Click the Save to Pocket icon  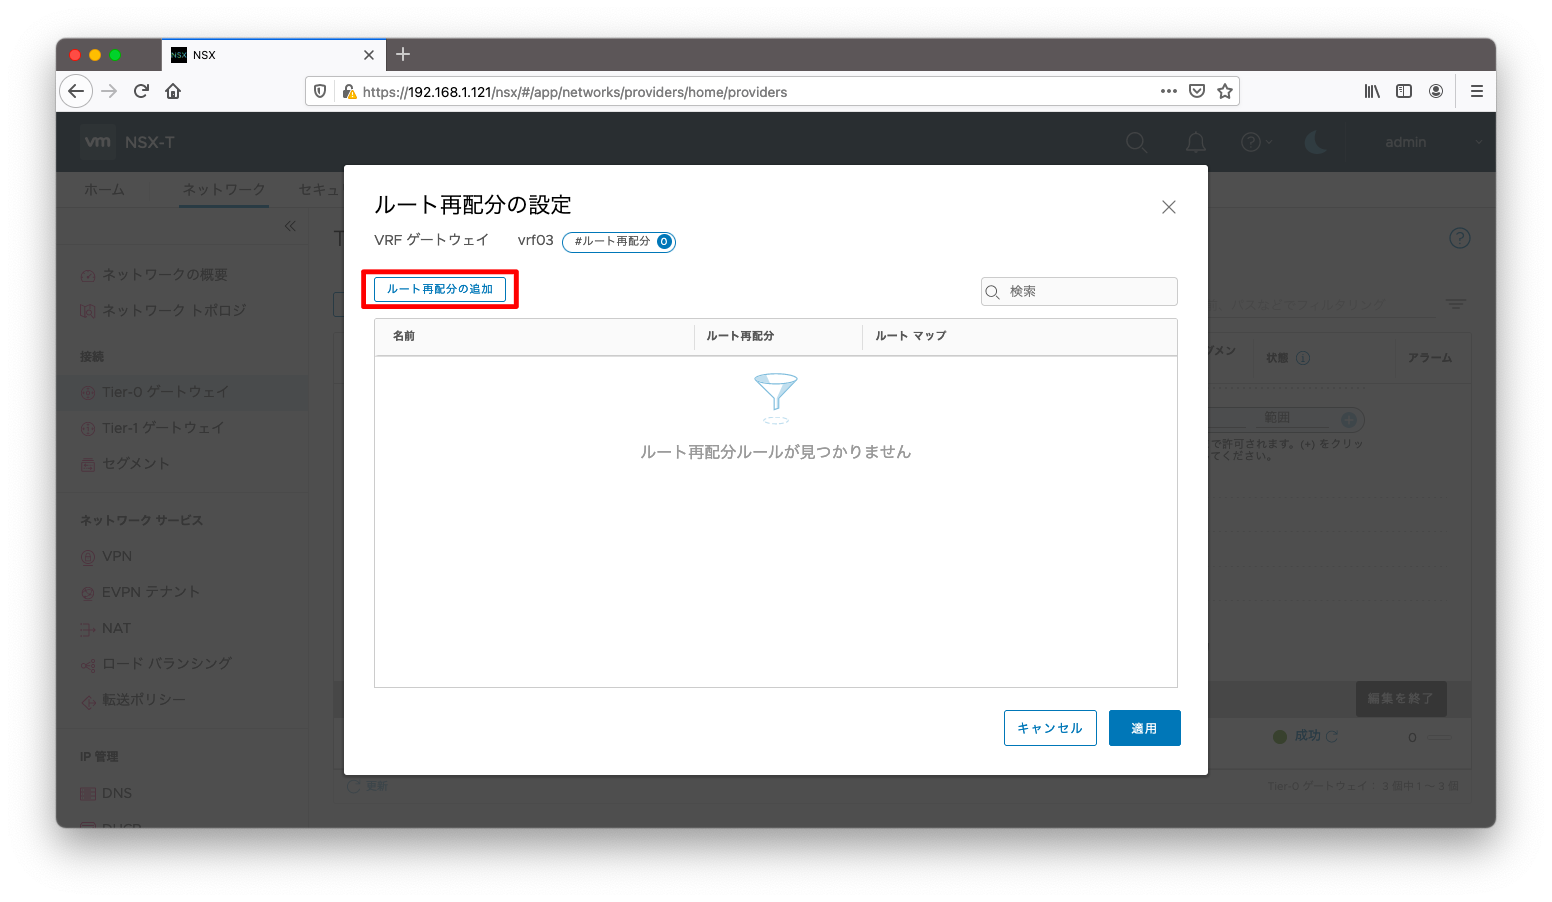point(1197,91)
